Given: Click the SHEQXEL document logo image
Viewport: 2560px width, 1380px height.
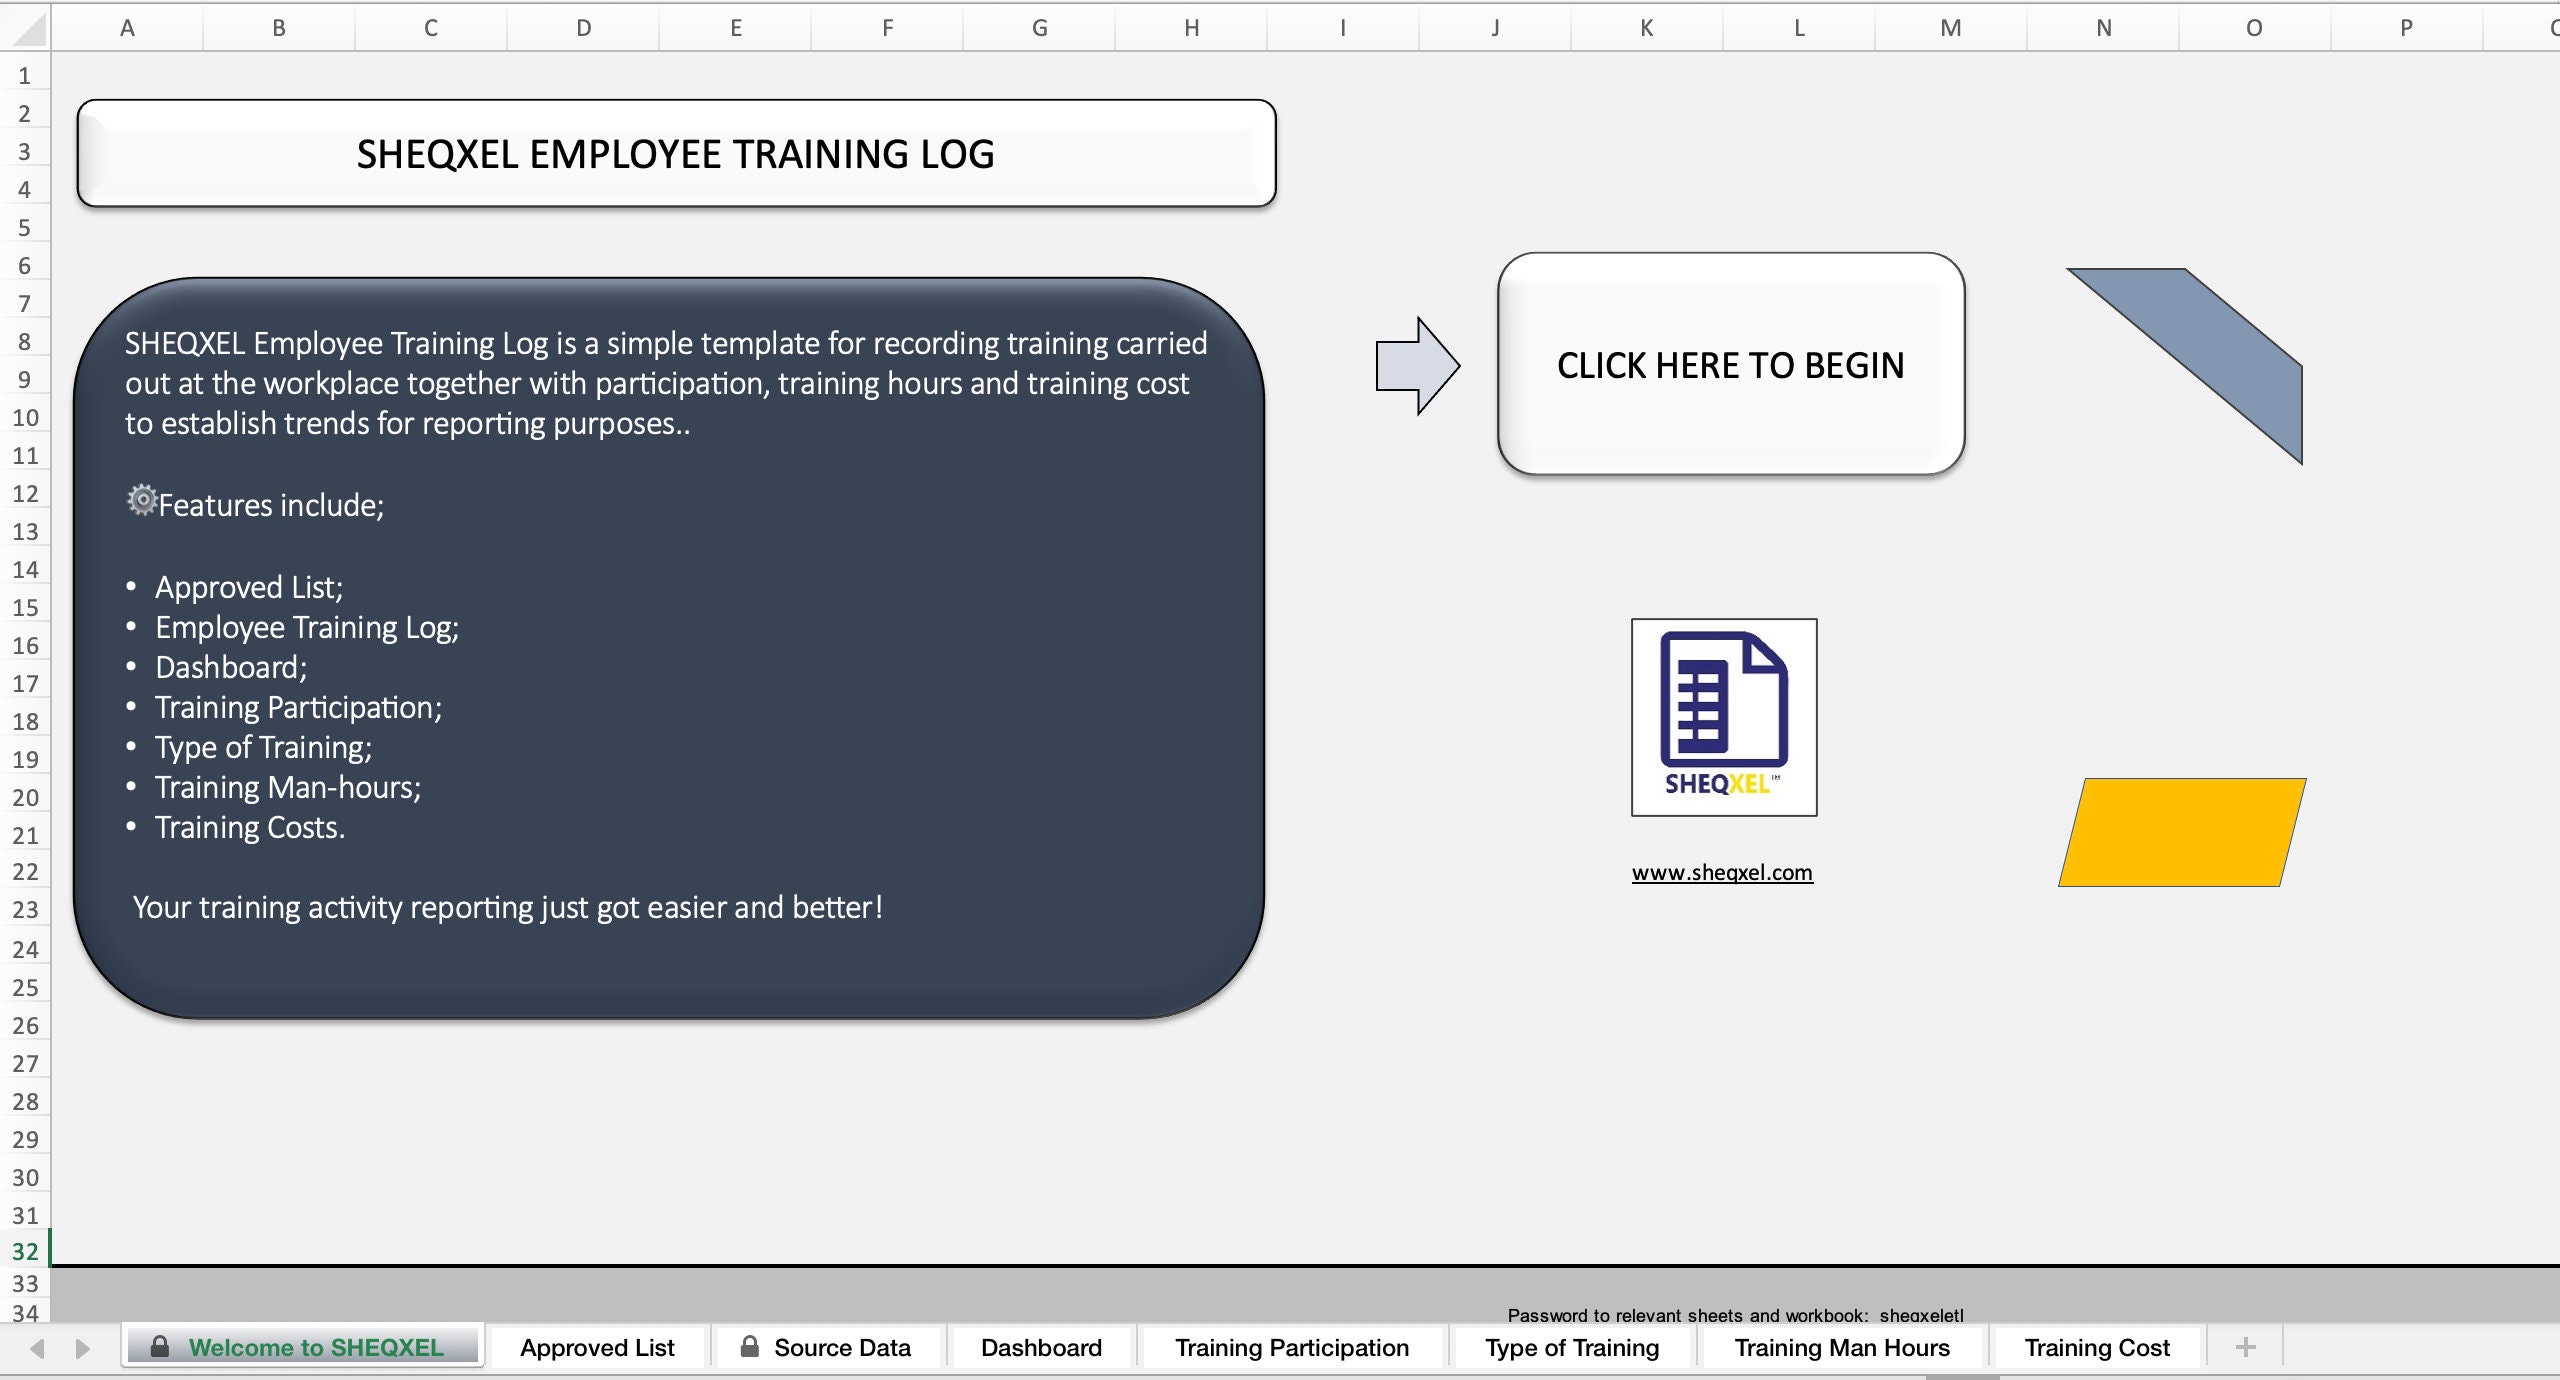Looking at the screenshot, I should coord(1723,717).
